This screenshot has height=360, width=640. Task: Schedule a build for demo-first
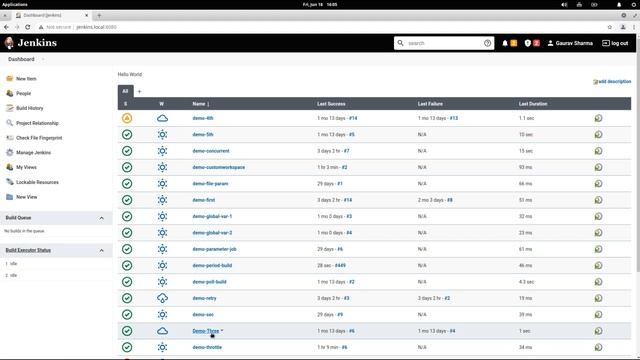(598, 200)
